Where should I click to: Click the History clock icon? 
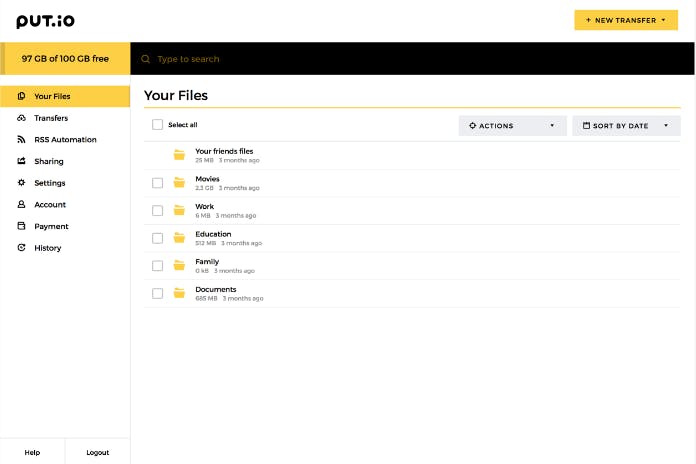21,247
